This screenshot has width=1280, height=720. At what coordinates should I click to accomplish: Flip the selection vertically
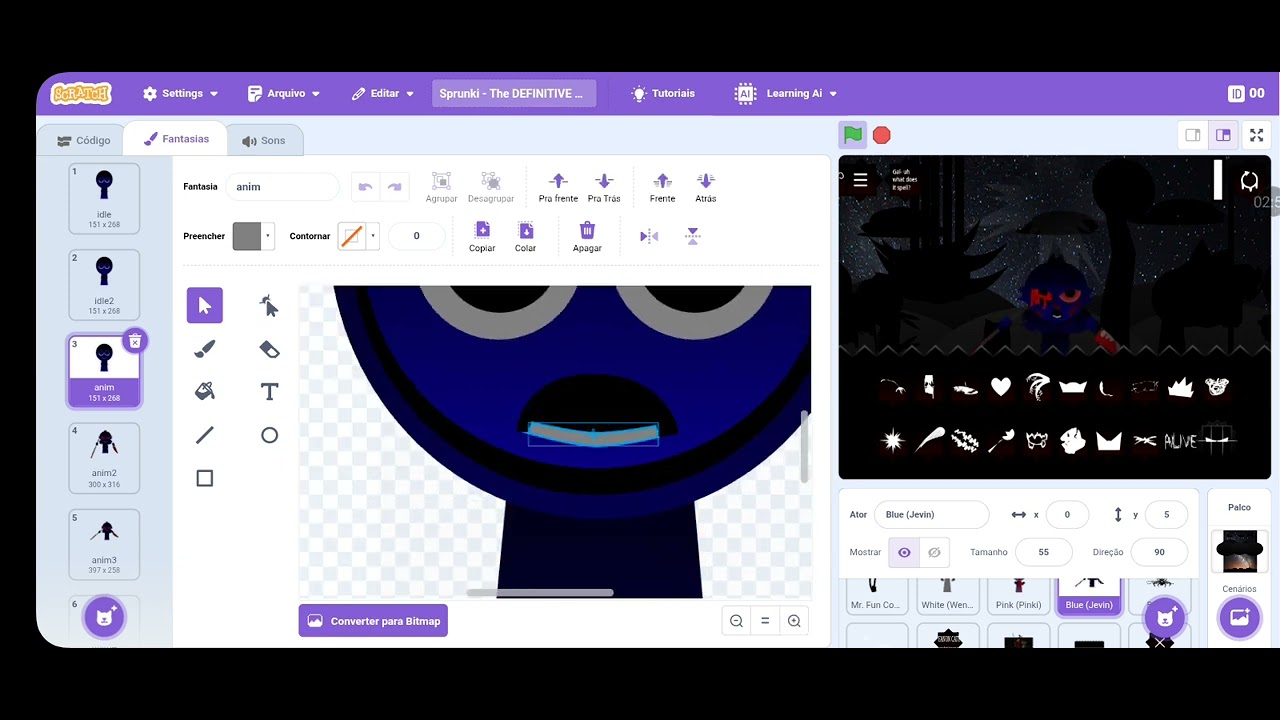pos(692,236)
